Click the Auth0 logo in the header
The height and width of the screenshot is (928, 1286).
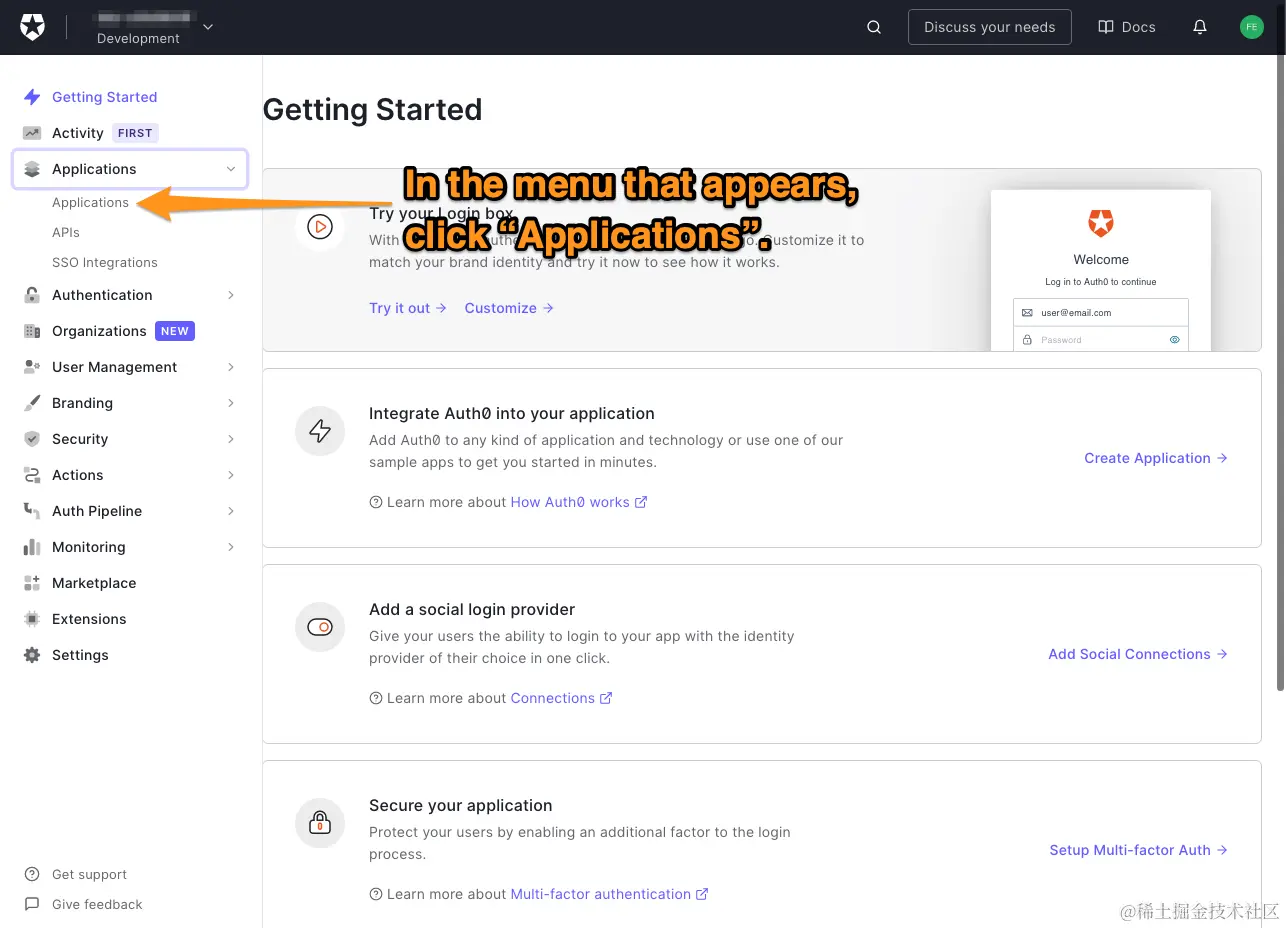pyautogui.click(x=32, y=27)
